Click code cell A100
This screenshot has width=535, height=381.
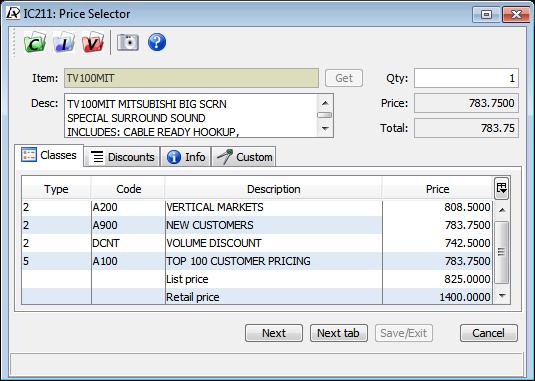pyautogui.click(x=128, y=261)
